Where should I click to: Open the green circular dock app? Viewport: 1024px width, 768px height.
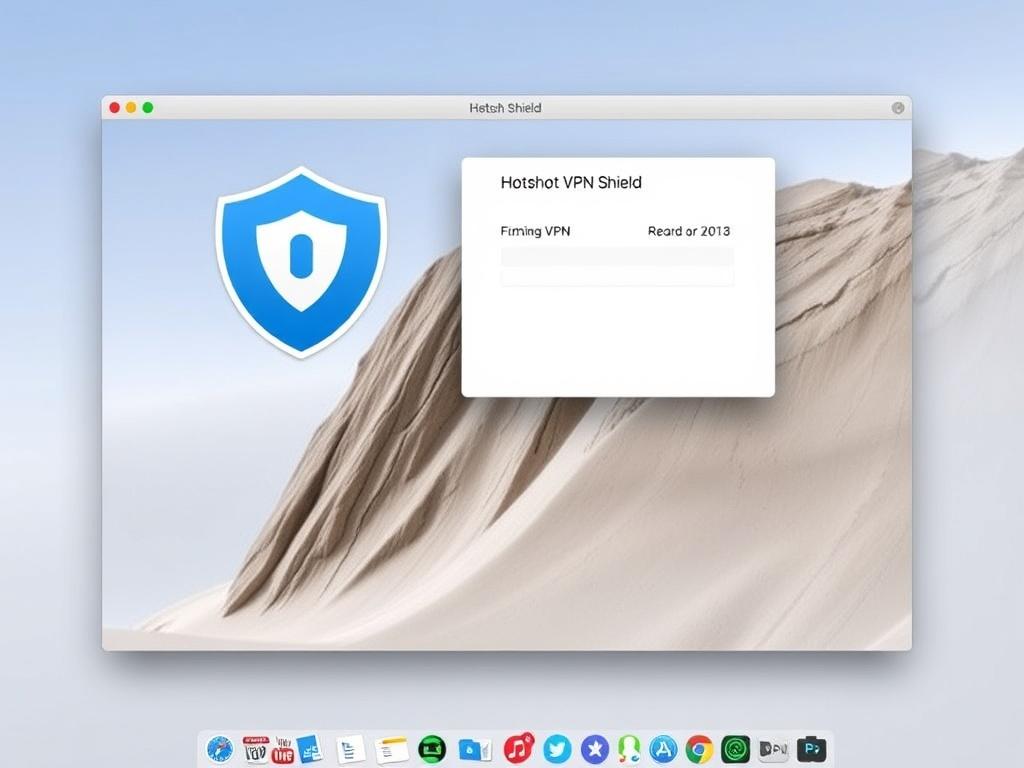(432, 749)
